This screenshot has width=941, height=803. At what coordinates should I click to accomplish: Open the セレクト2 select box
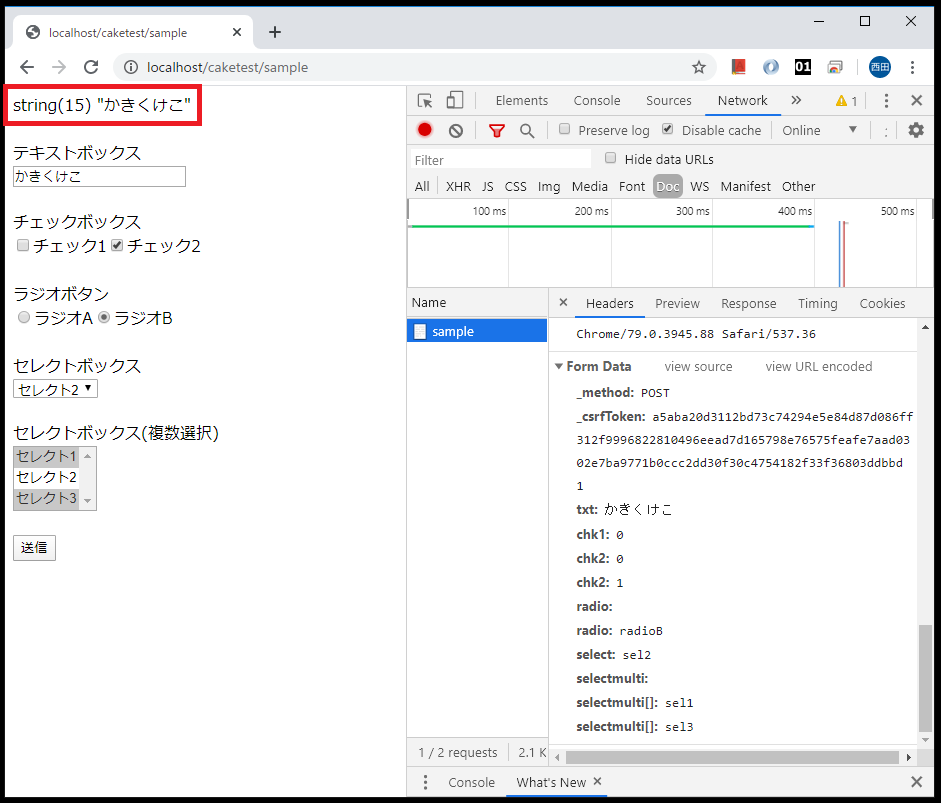click(56, 389)
